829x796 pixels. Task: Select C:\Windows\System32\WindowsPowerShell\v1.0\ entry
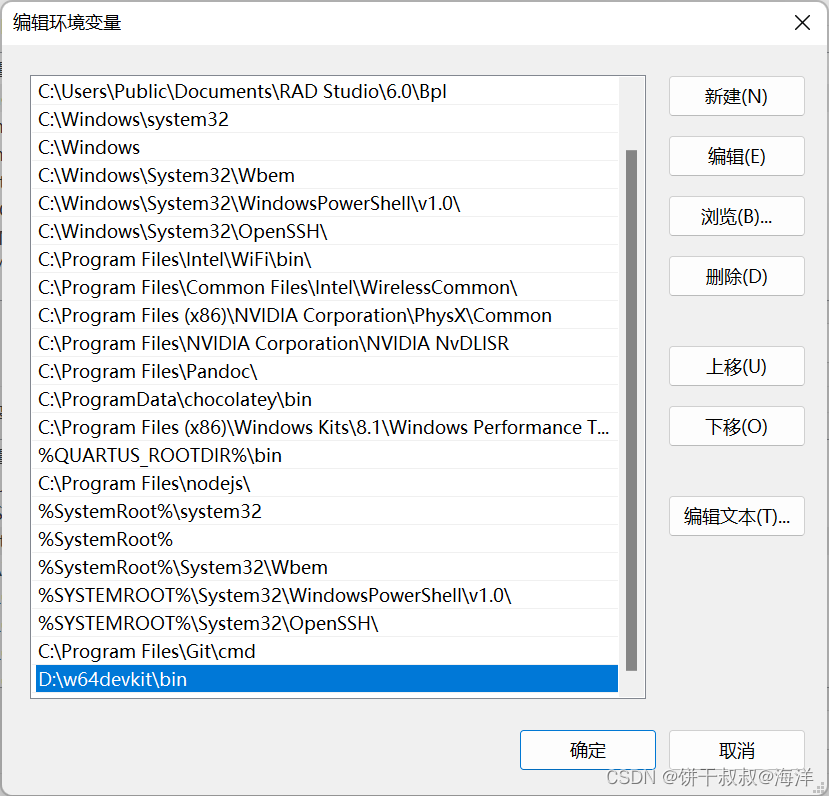[x=327, y=203]
